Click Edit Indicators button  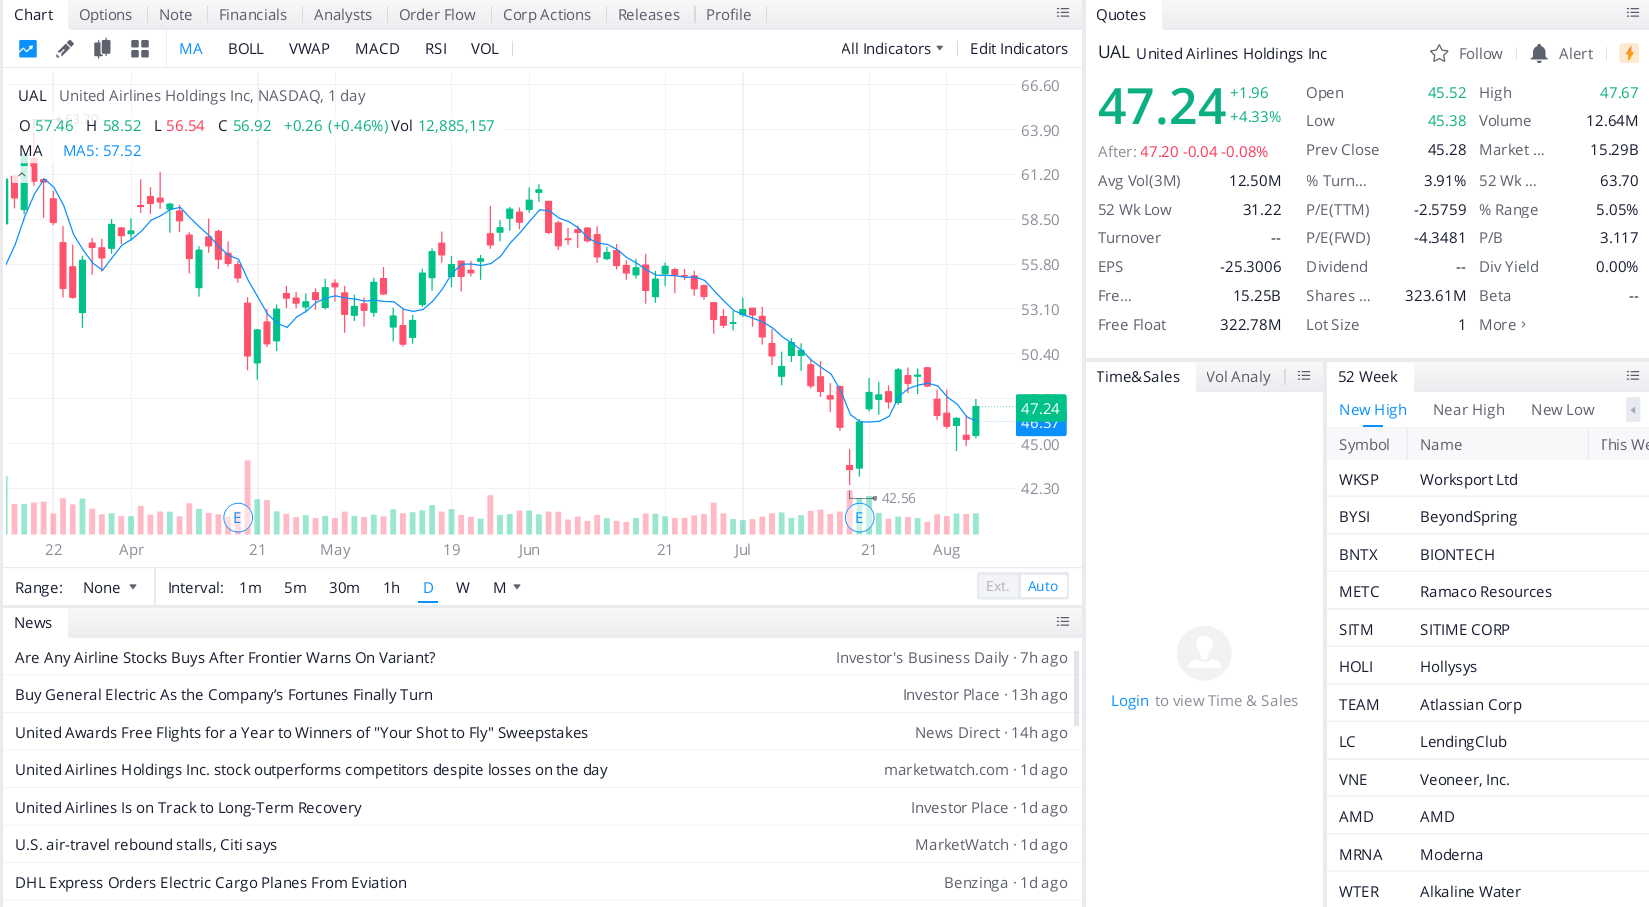point(1018,49)
